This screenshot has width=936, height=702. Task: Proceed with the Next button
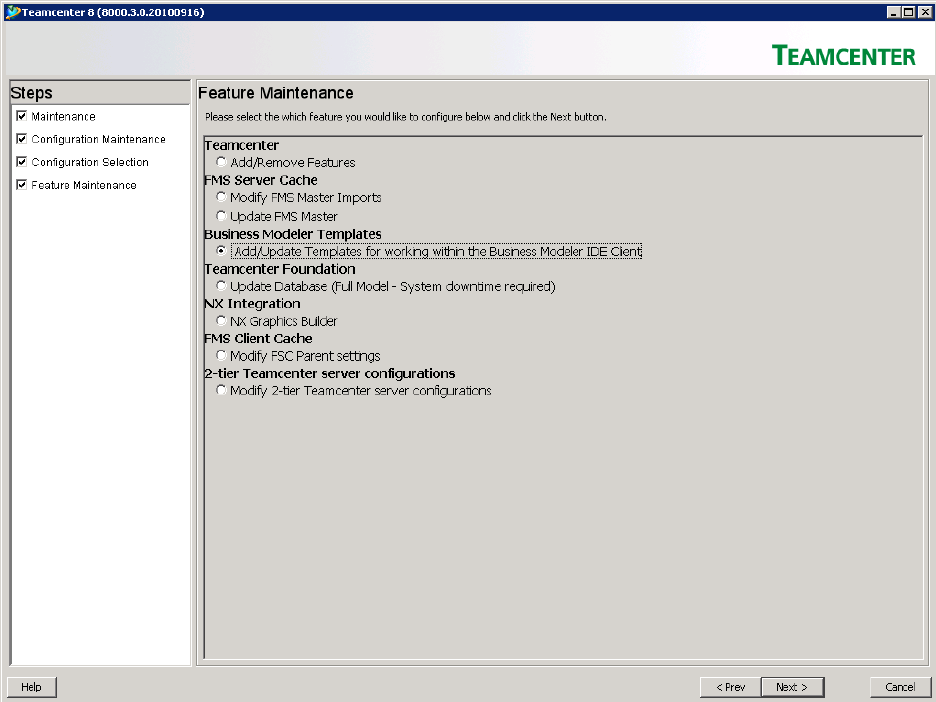[792, 687]
